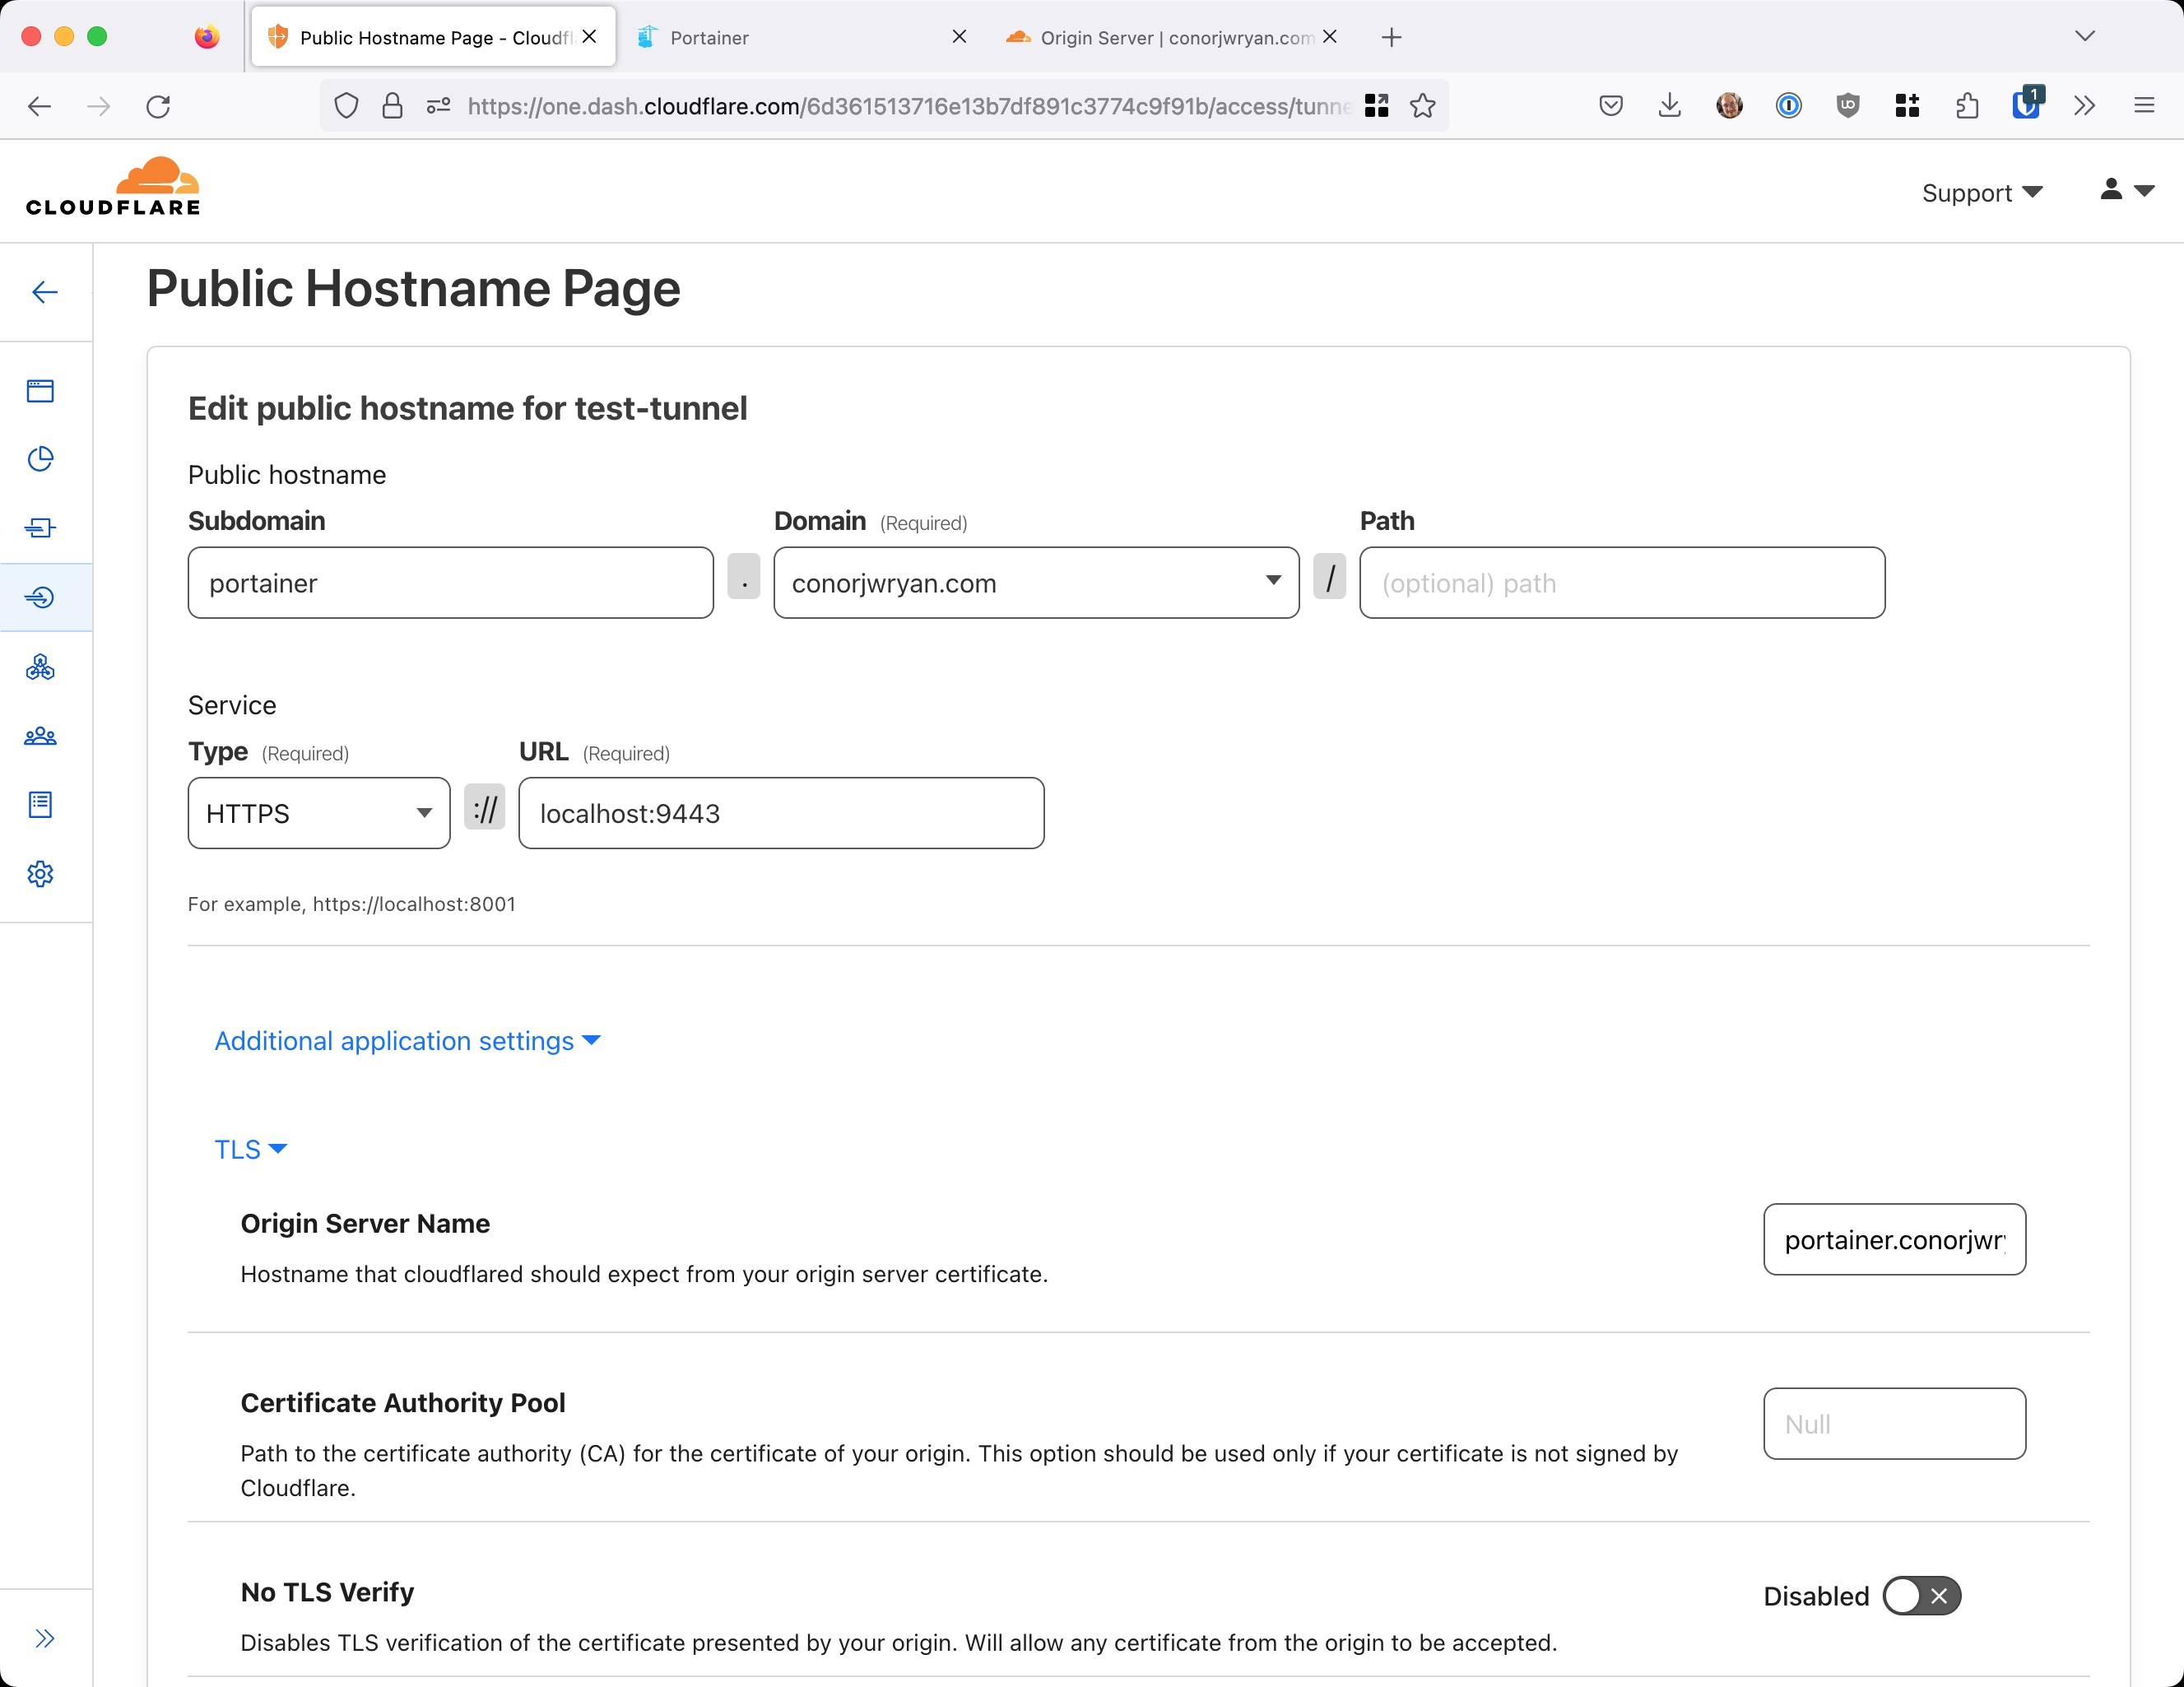Open the browser window icon in sidebar

40,390
